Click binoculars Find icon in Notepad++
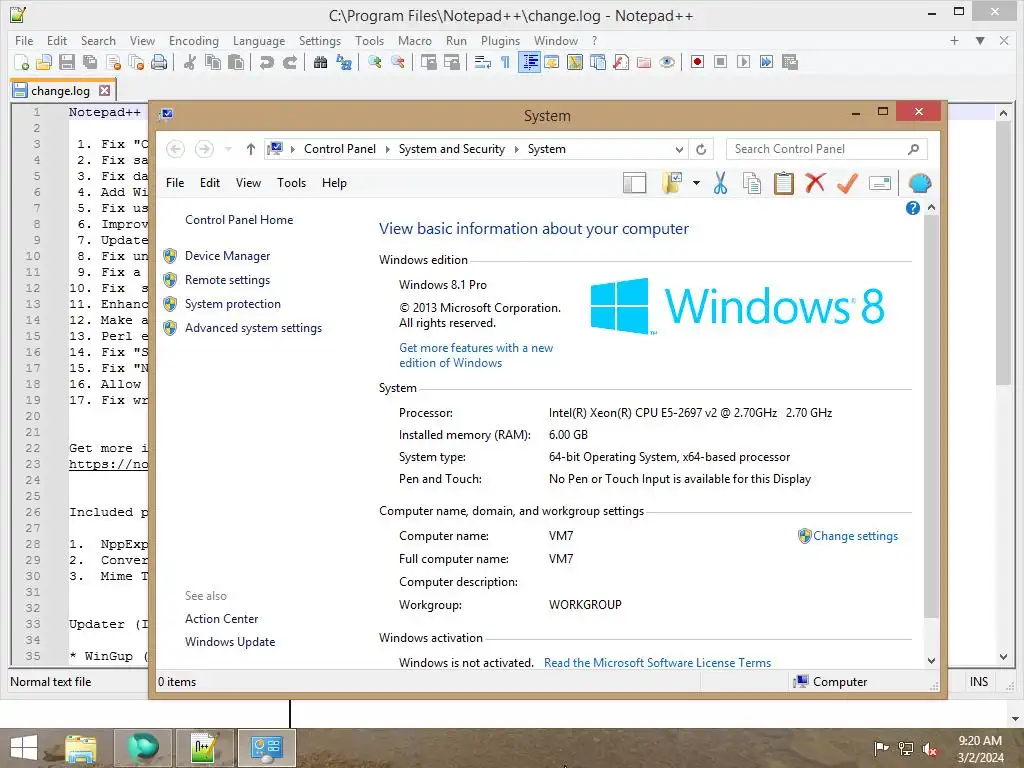 tap(321, 62)
